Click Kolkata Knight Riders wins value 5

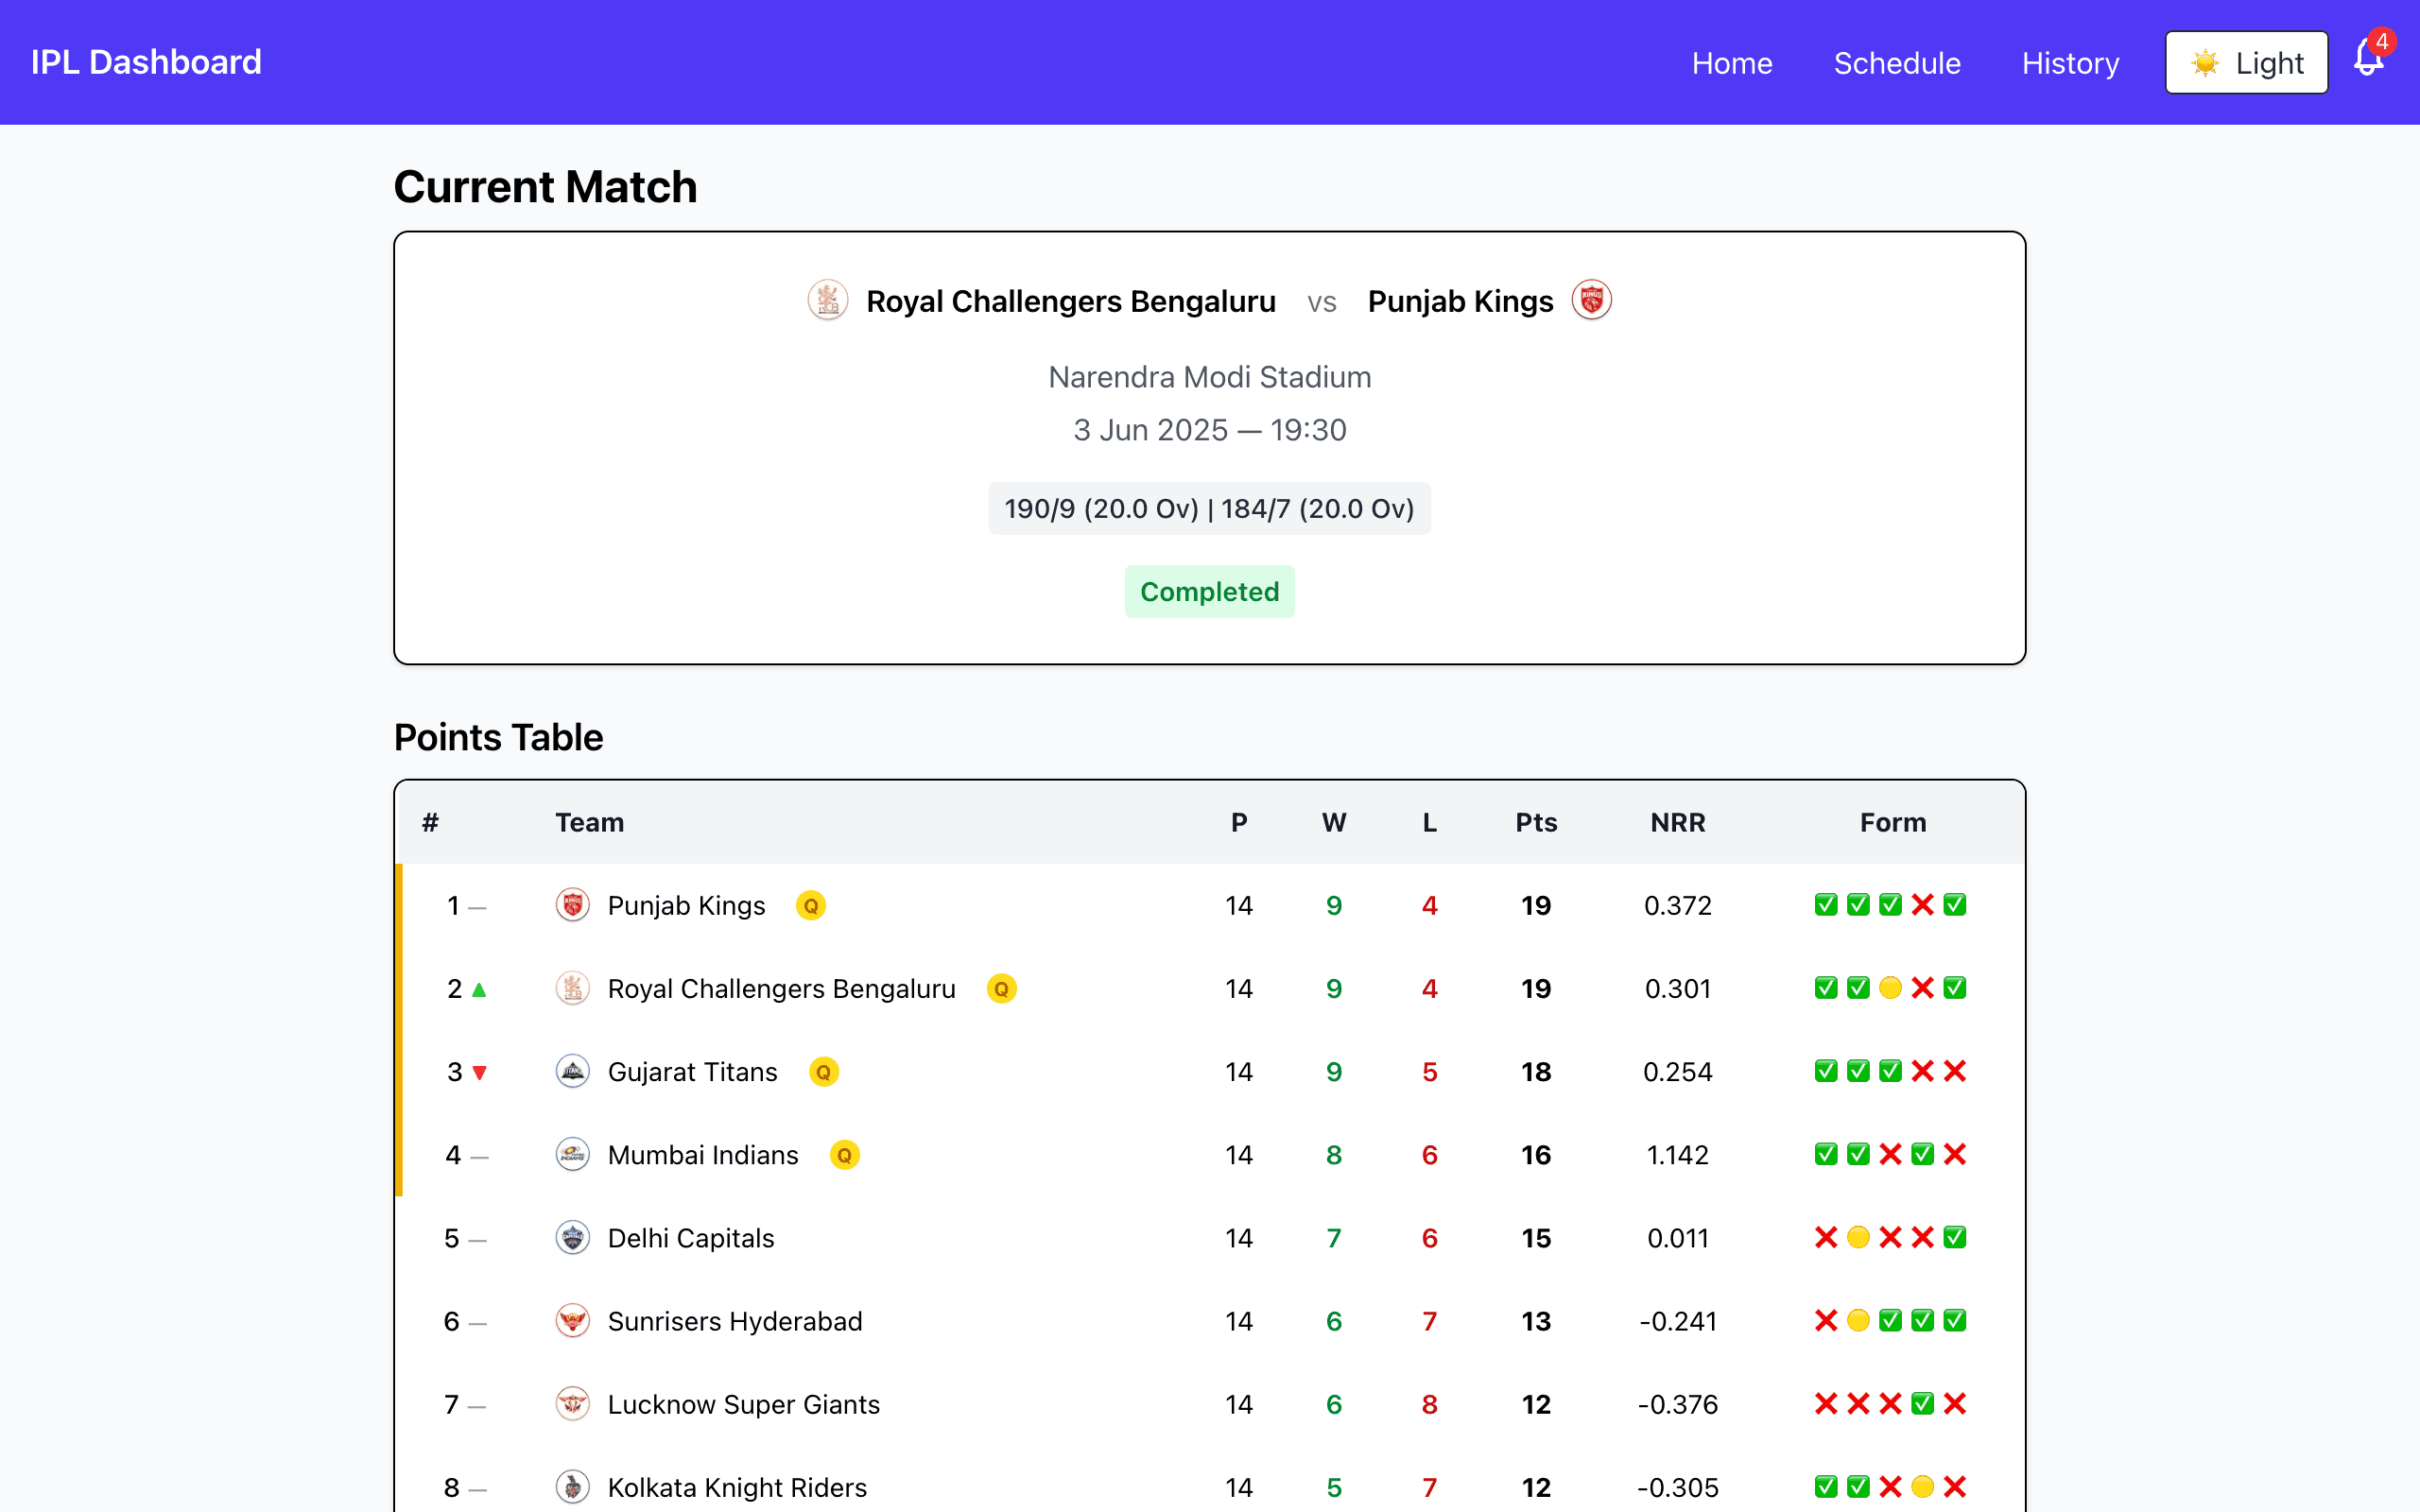point(1334,1487)
